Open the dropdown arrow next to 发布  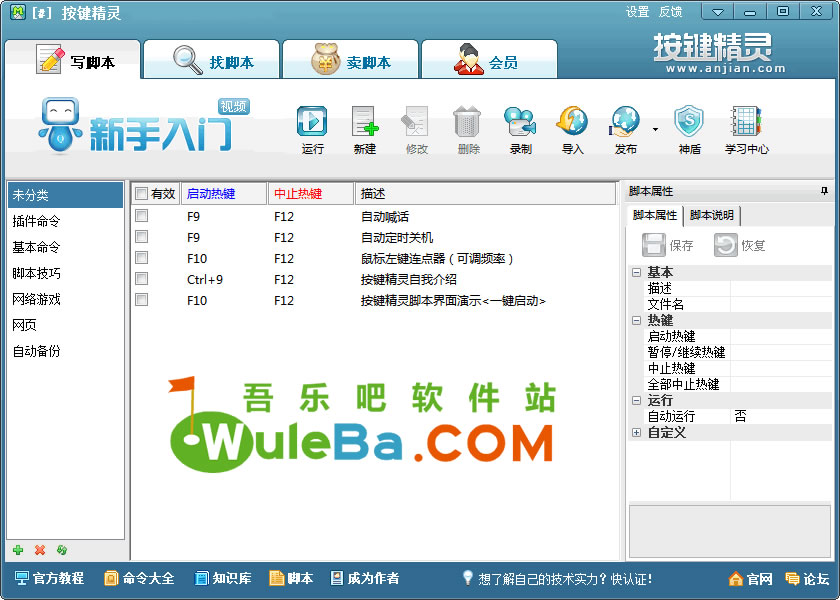point(655,130)
